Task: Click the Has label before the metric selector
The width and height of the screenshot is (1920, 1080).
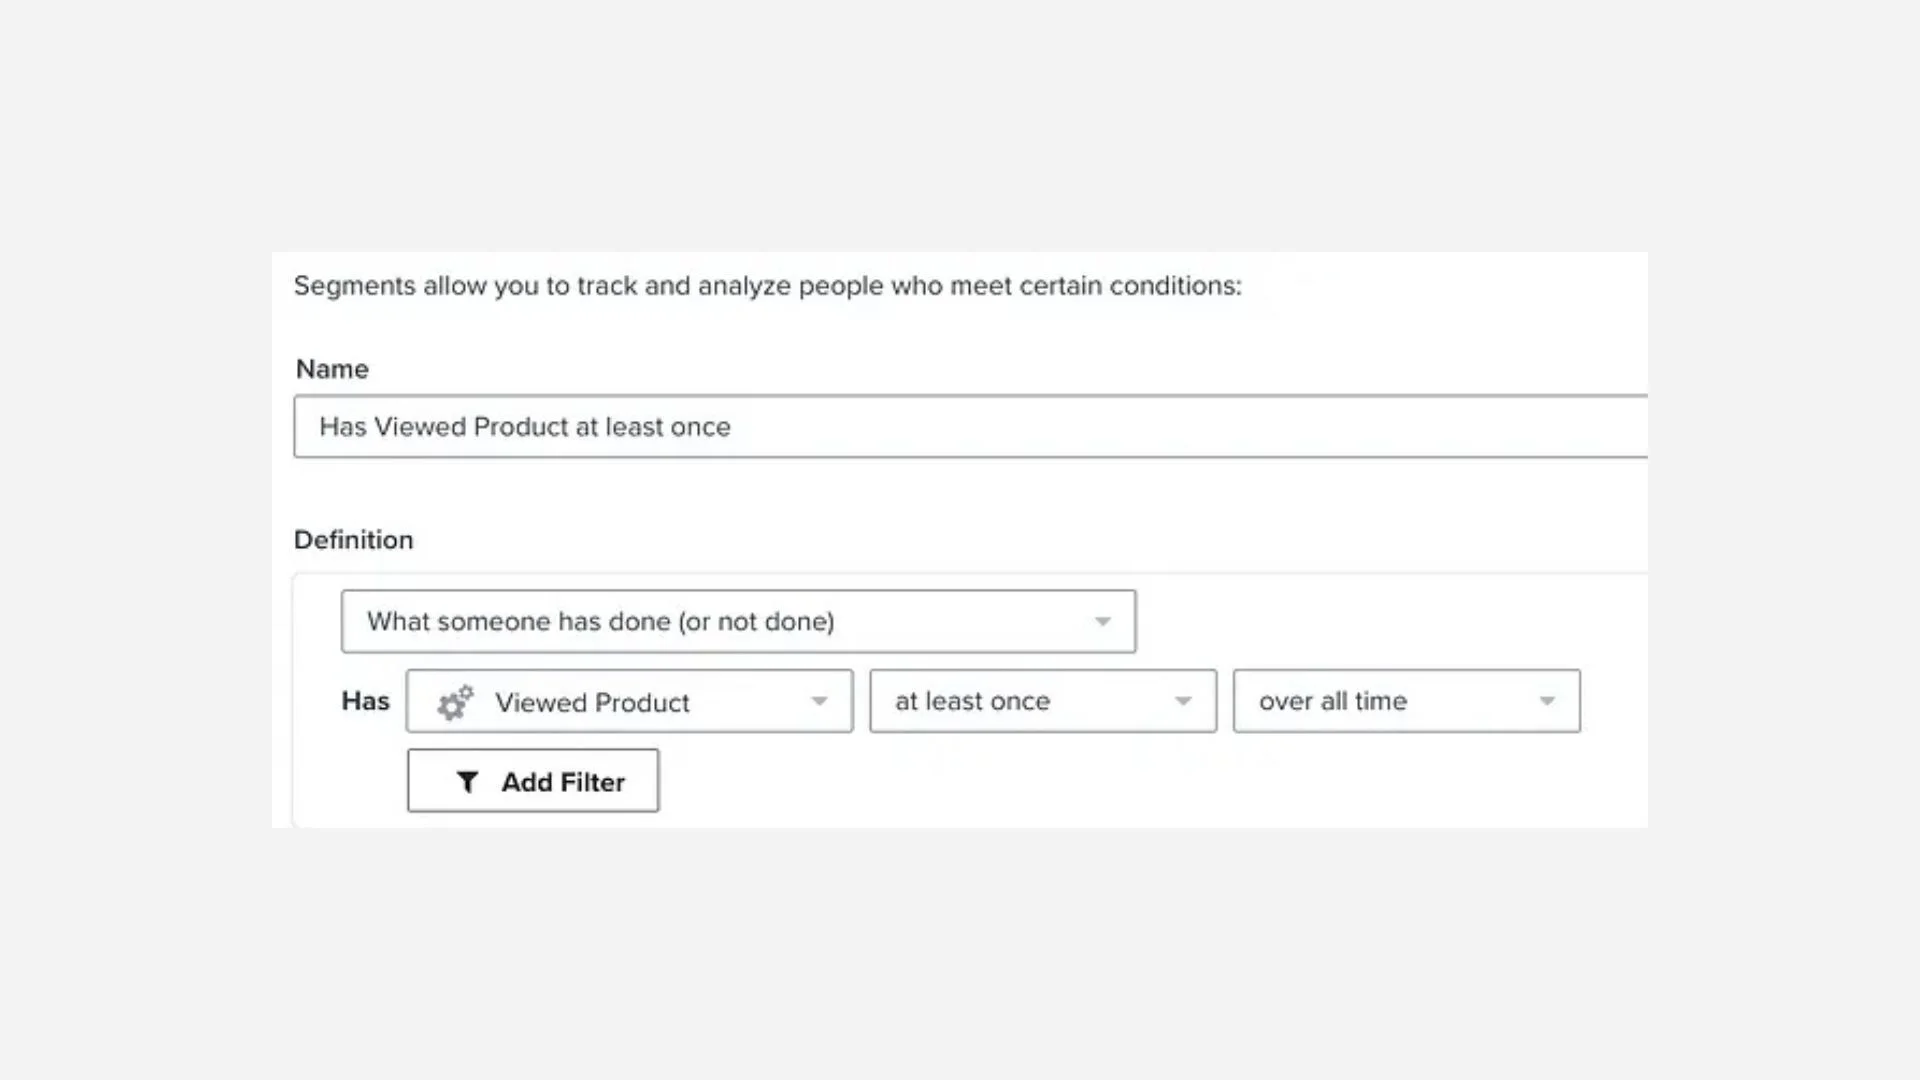Action: [365, 701]
